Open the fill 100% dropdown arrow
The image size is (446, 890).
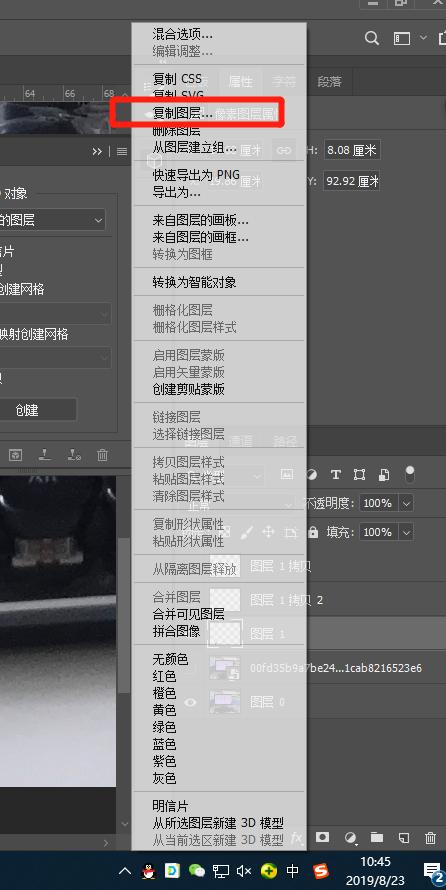(x=406, y=532)
